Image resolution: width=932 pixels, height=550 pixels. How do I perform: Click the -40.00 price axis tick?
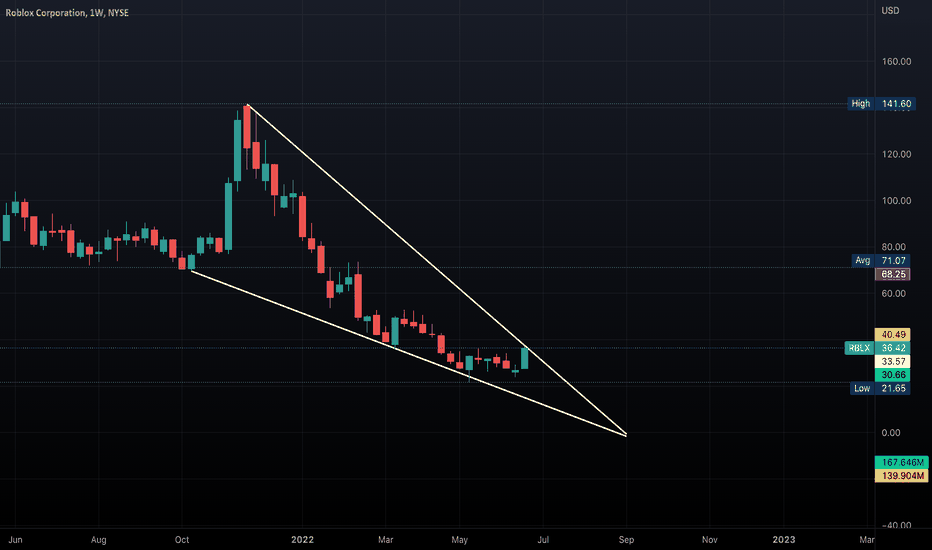(896, 525)
